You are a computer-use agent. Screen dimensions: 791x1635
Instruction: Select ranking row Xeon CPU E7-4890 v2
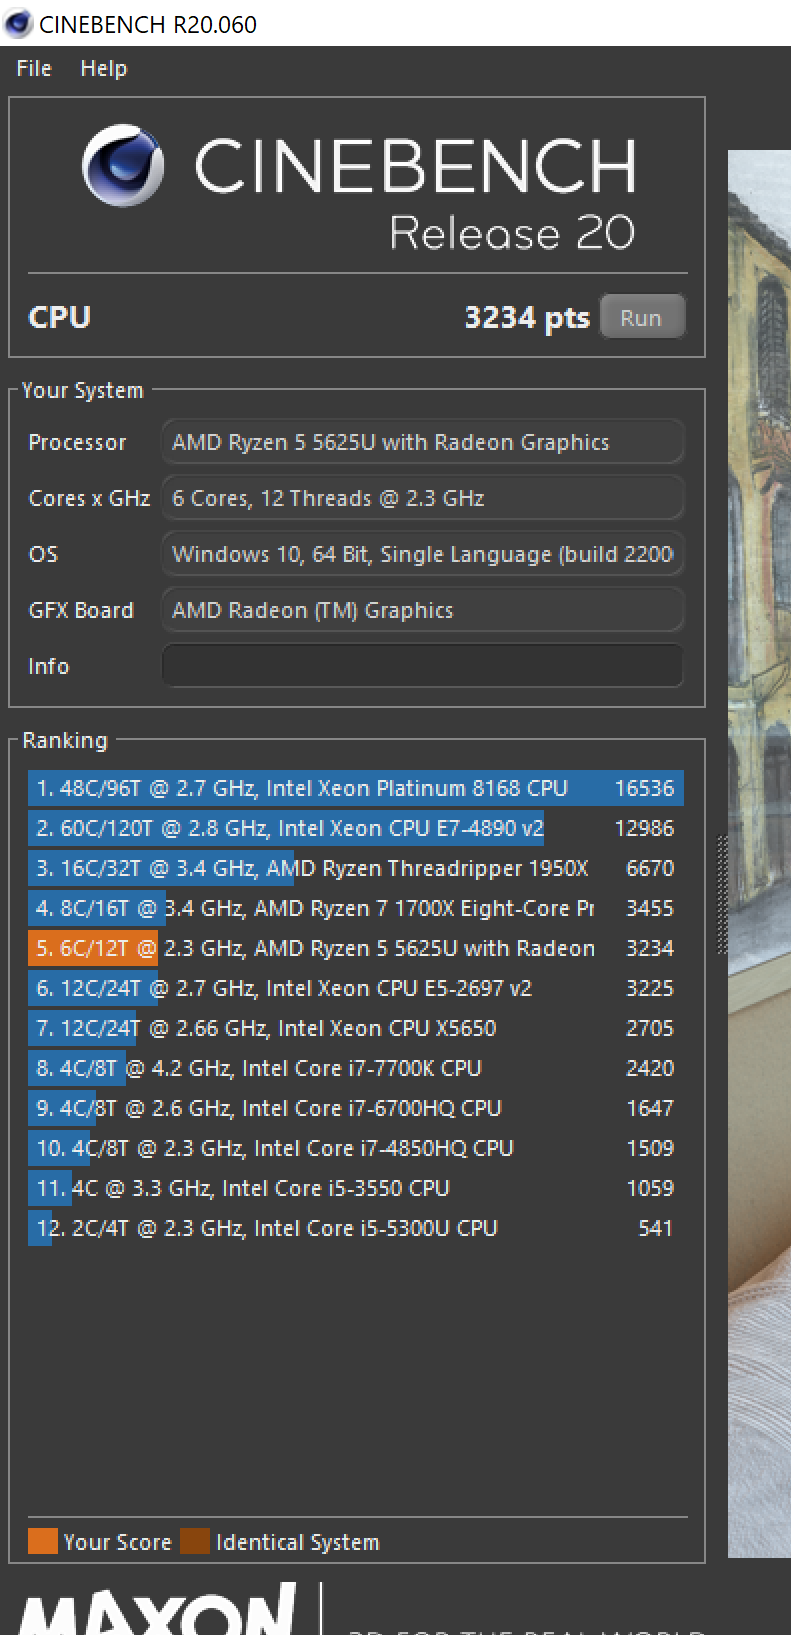tap(356, 828)
